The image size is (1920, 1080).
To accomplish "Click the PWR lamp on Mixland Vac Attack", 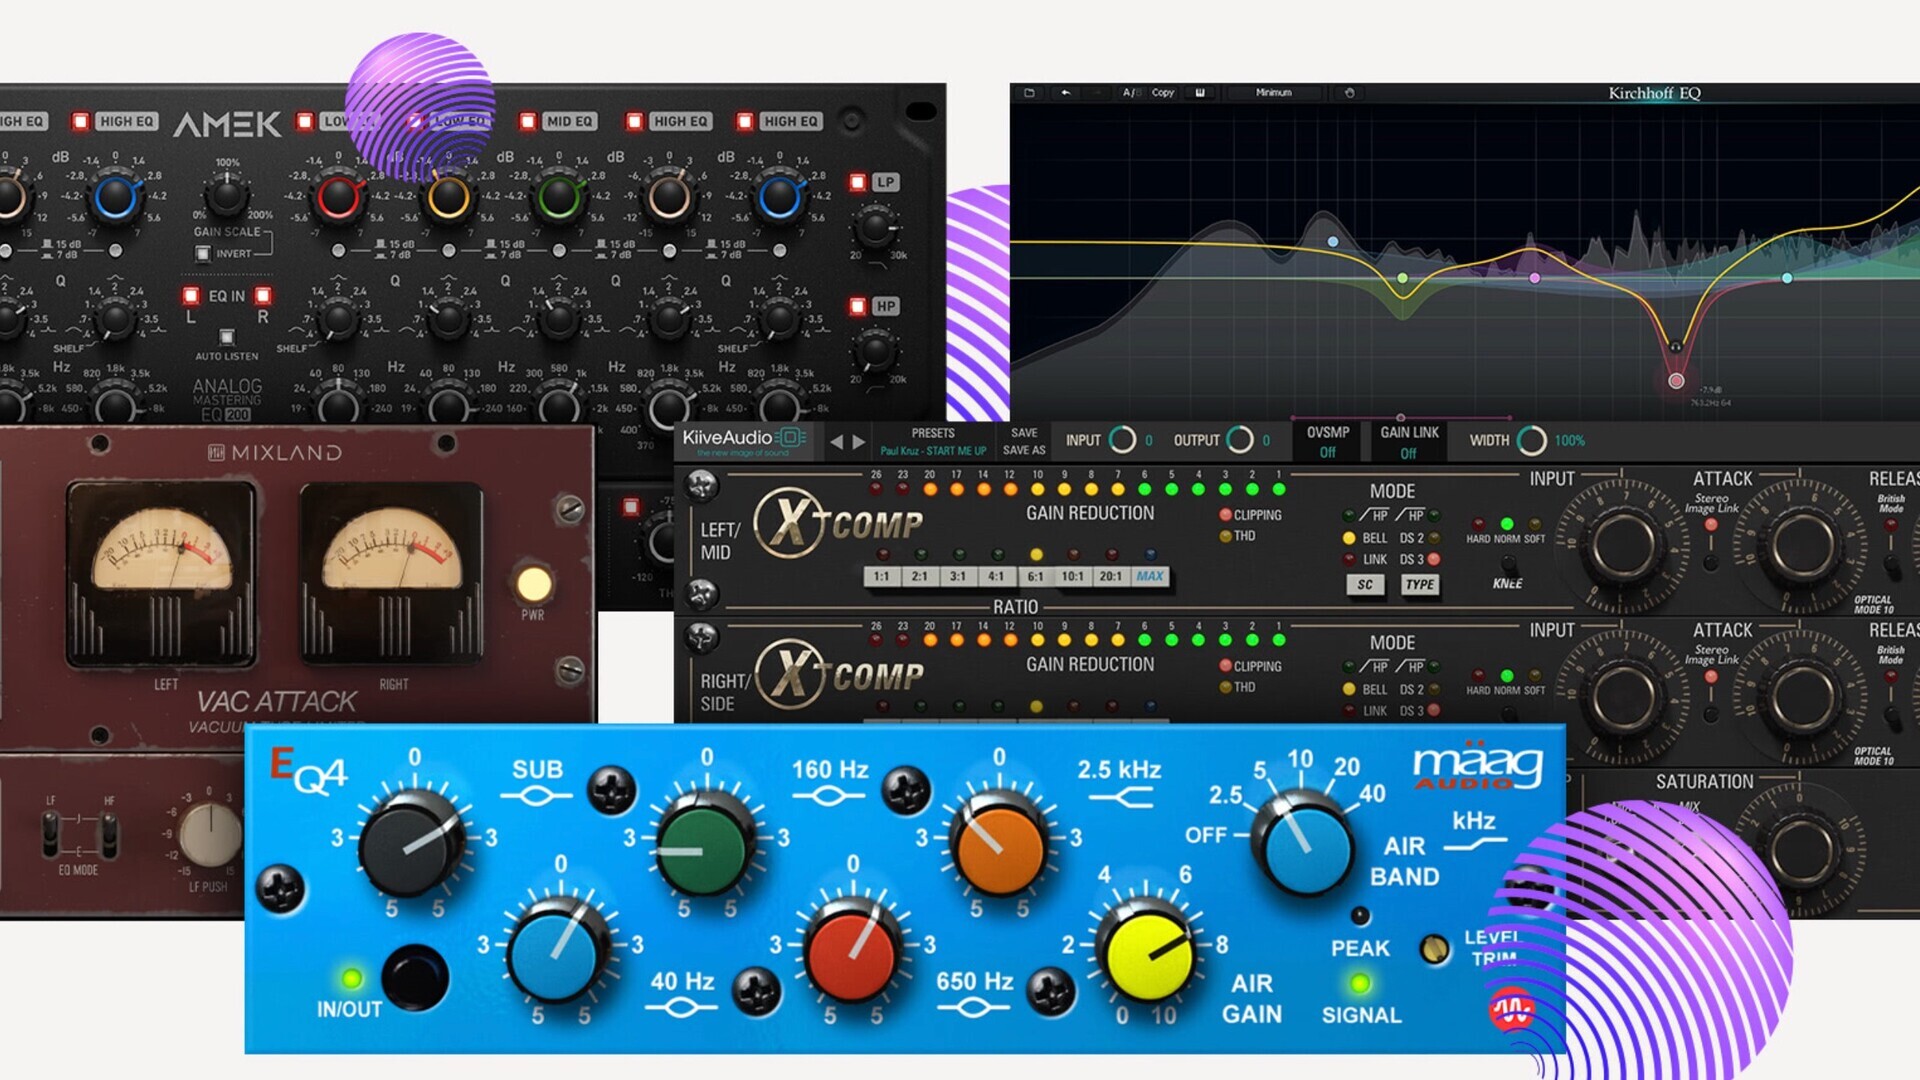I will pos(533,584).
